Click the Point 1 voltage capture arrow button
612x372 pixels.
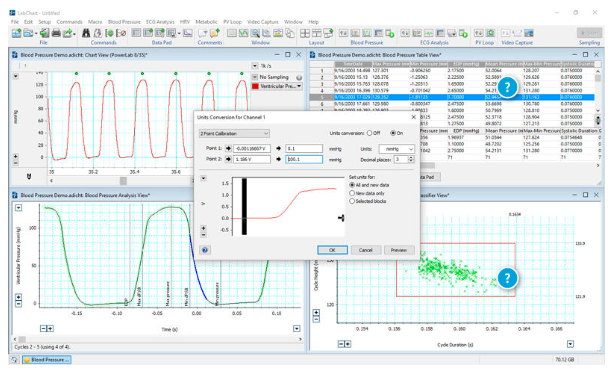point(228,148)
